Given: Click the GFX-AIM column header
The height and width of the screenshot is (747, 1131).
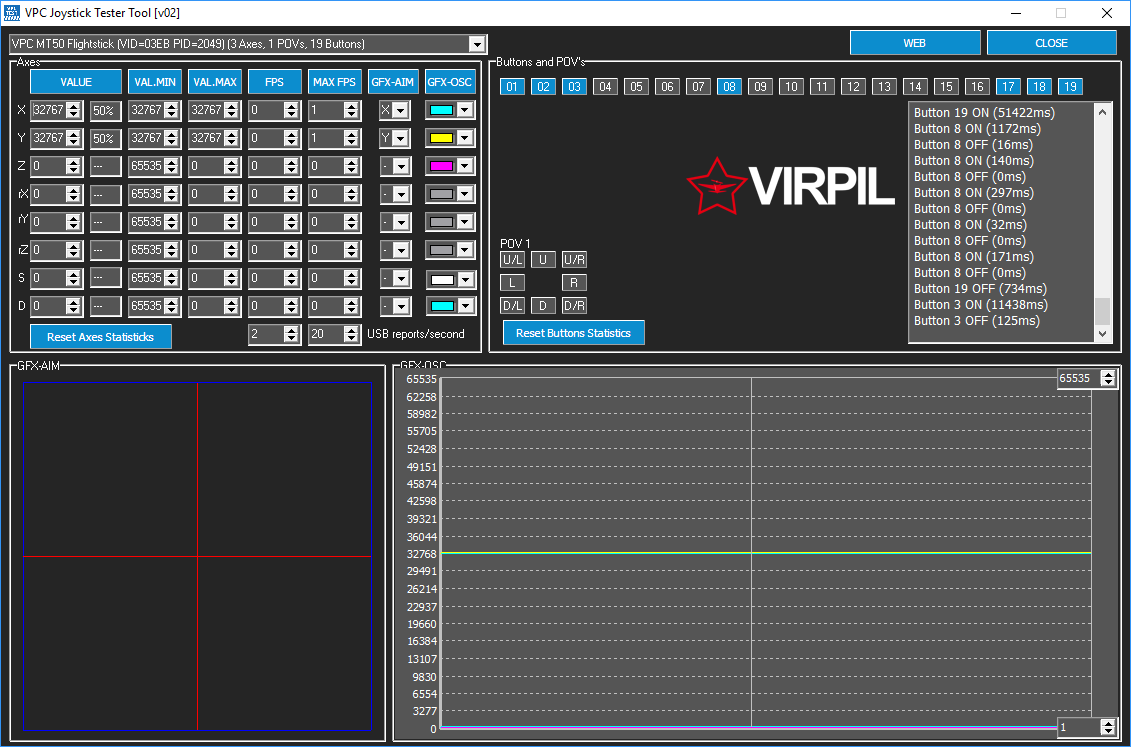Looking at the screenshot, I should tap(392, 82).
